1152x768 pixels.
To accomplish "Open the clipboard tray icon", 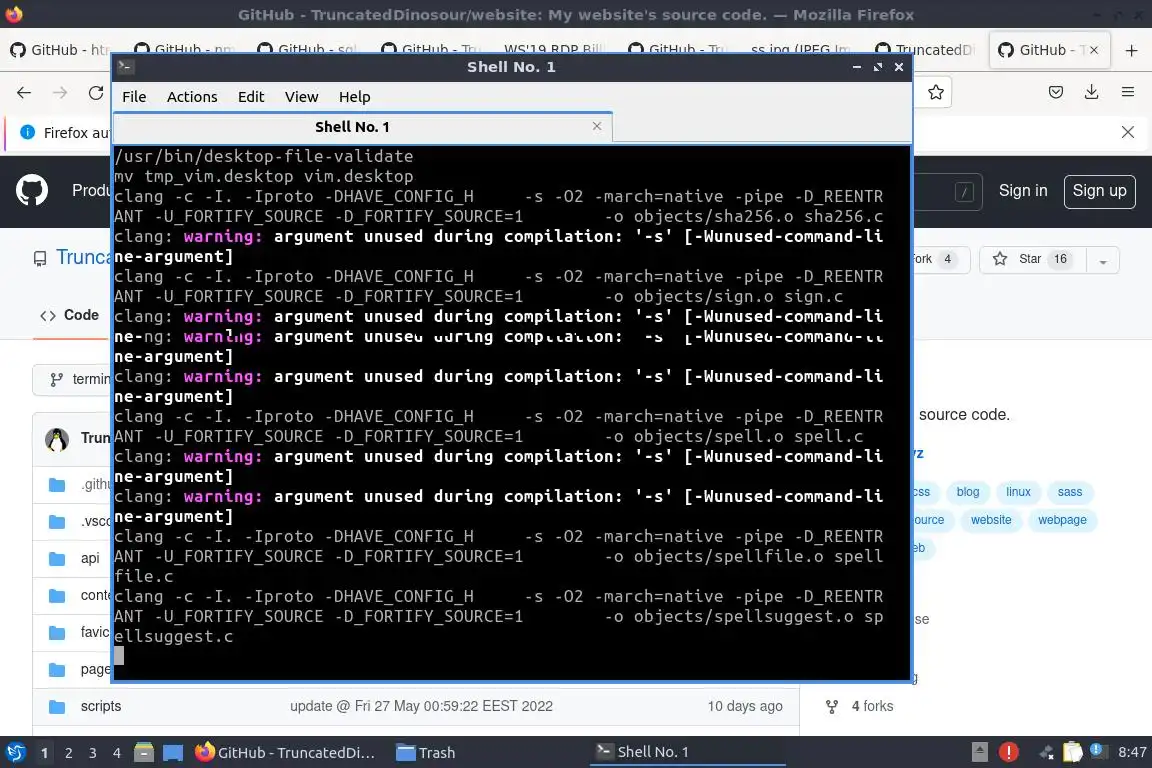I will coord(1073,752).
